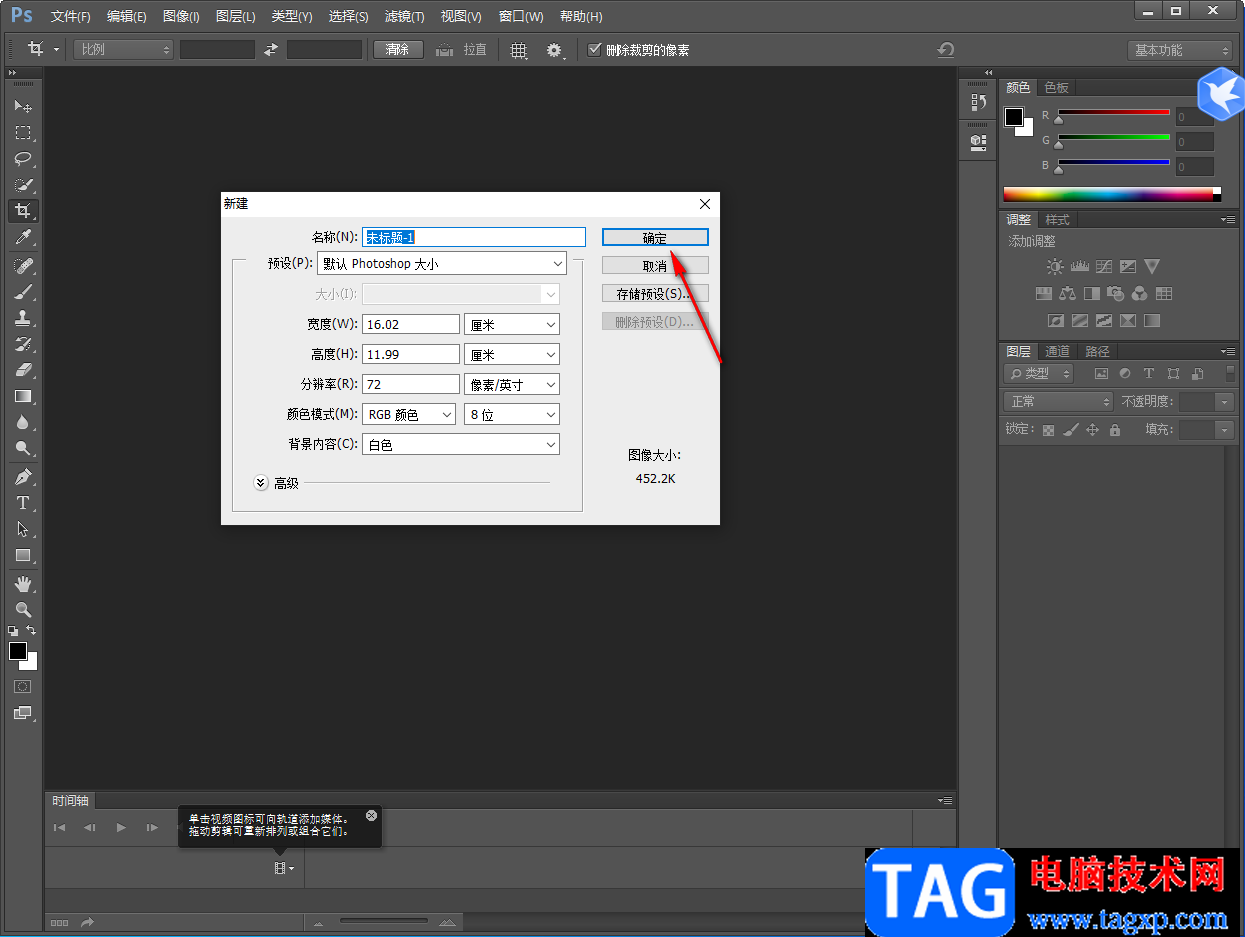The width and height of the screenshot is (1245, 937).
Task: Toggle Delete Cropped Pixels checkbox
Action: pos(595,49)
